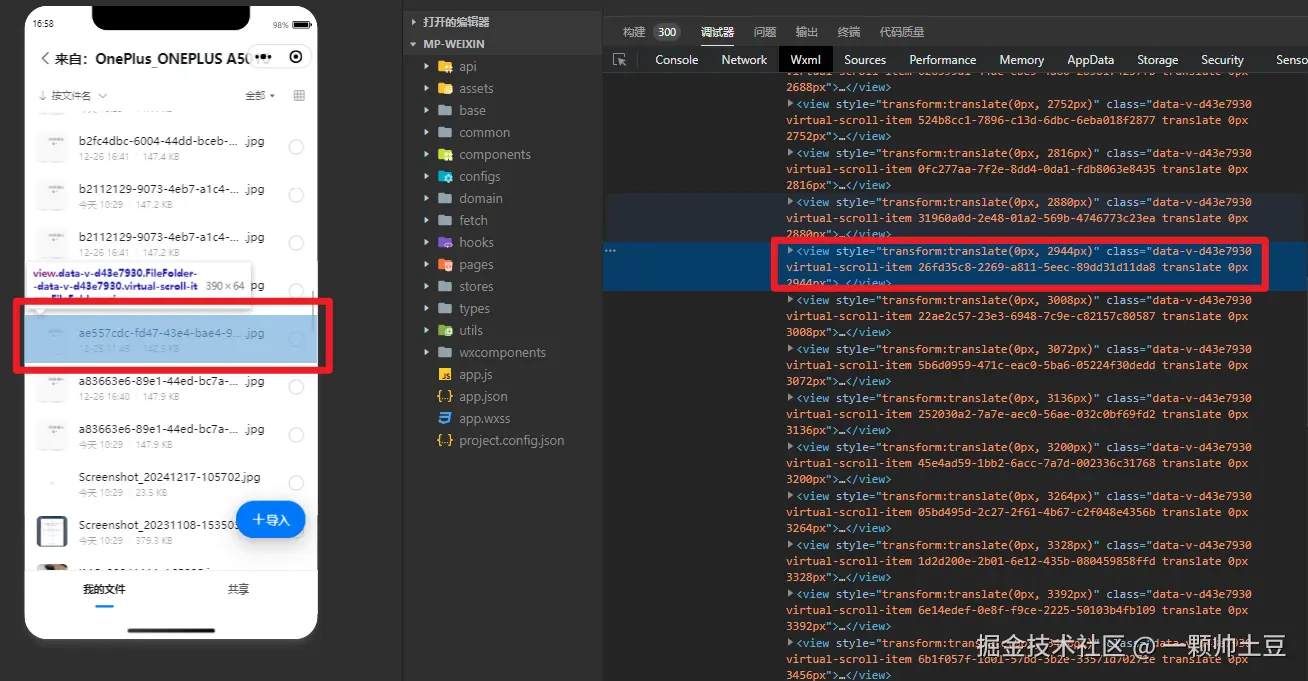Viewport: 1308px width, 681px height.
Task: Expand the assets folder arrow
Action: 427,88
